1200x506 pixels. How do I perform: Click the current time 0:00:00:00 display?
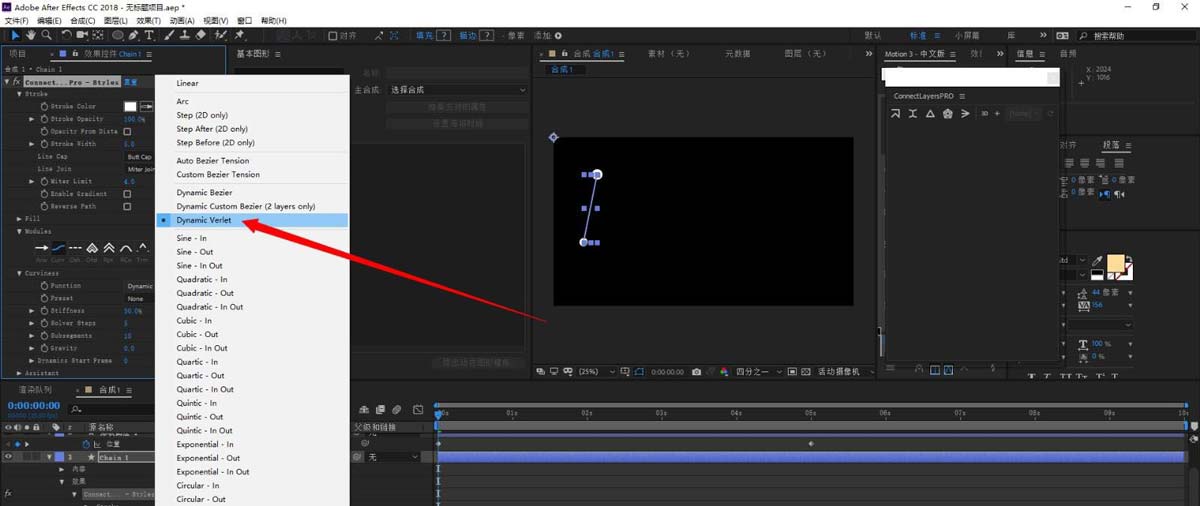click(34, 406)
